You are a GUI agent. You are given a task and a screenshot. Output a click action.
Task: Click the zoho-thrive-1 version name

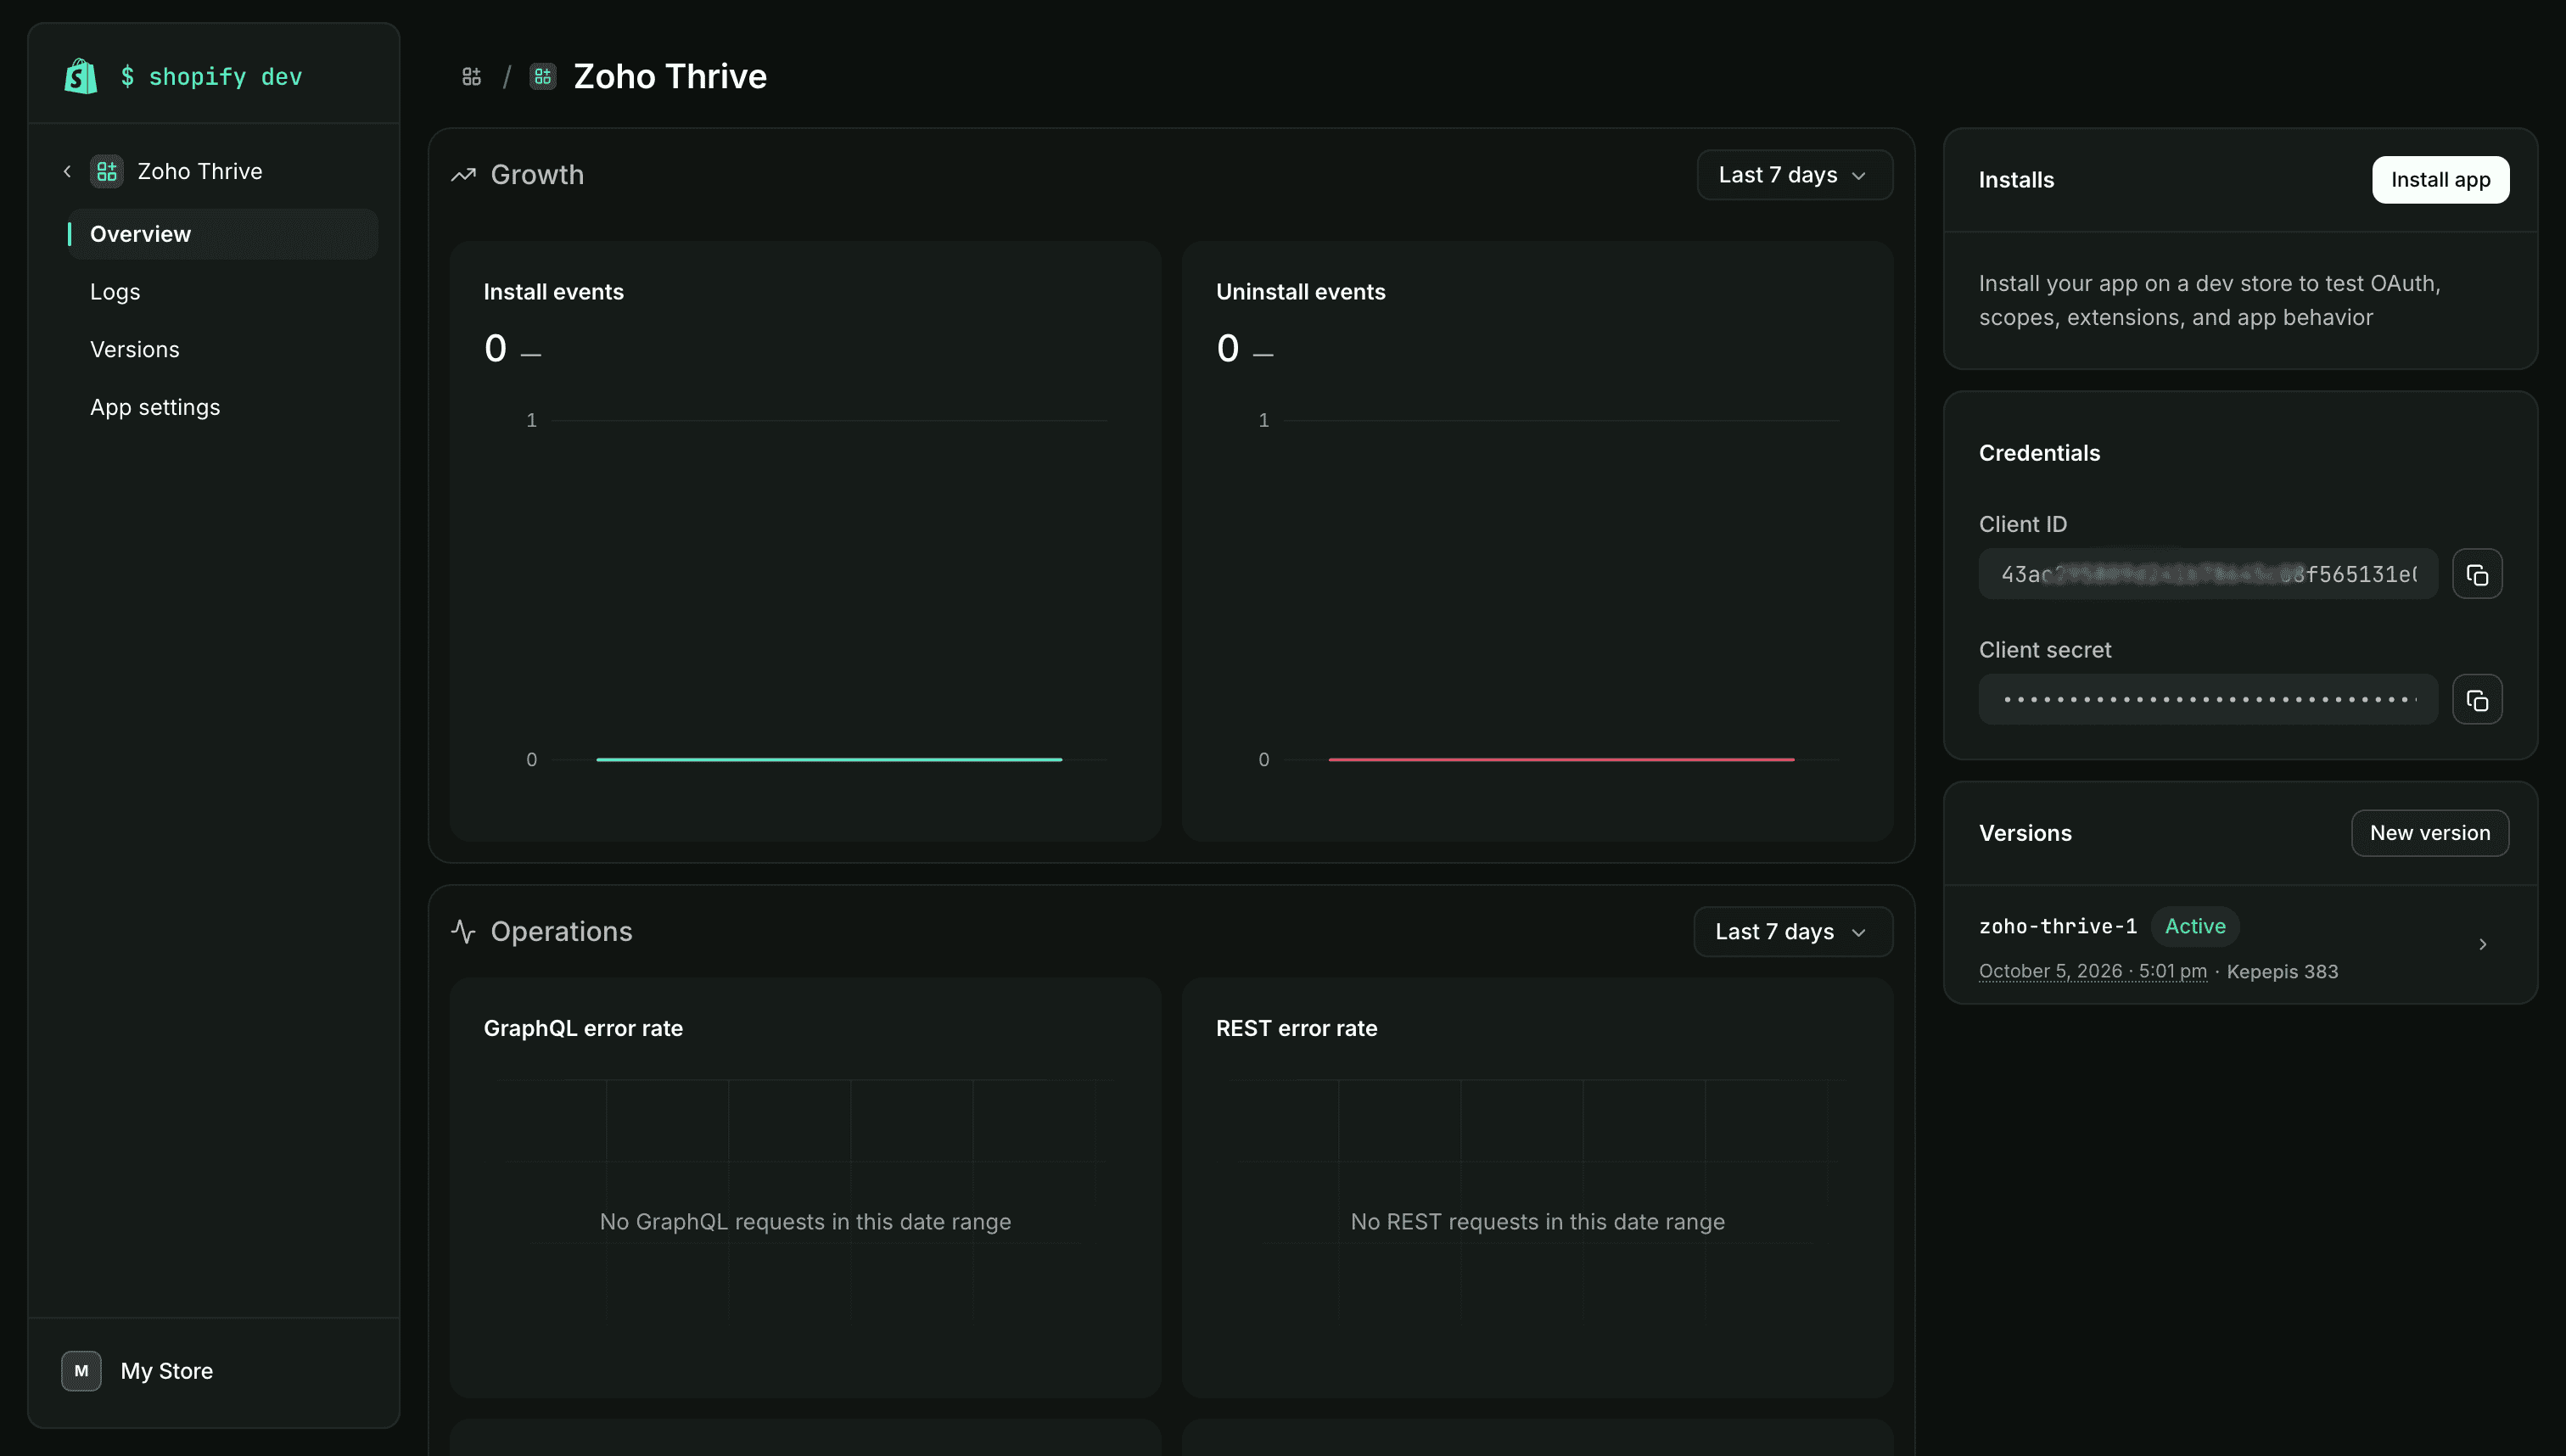(x=2057, y=926)
